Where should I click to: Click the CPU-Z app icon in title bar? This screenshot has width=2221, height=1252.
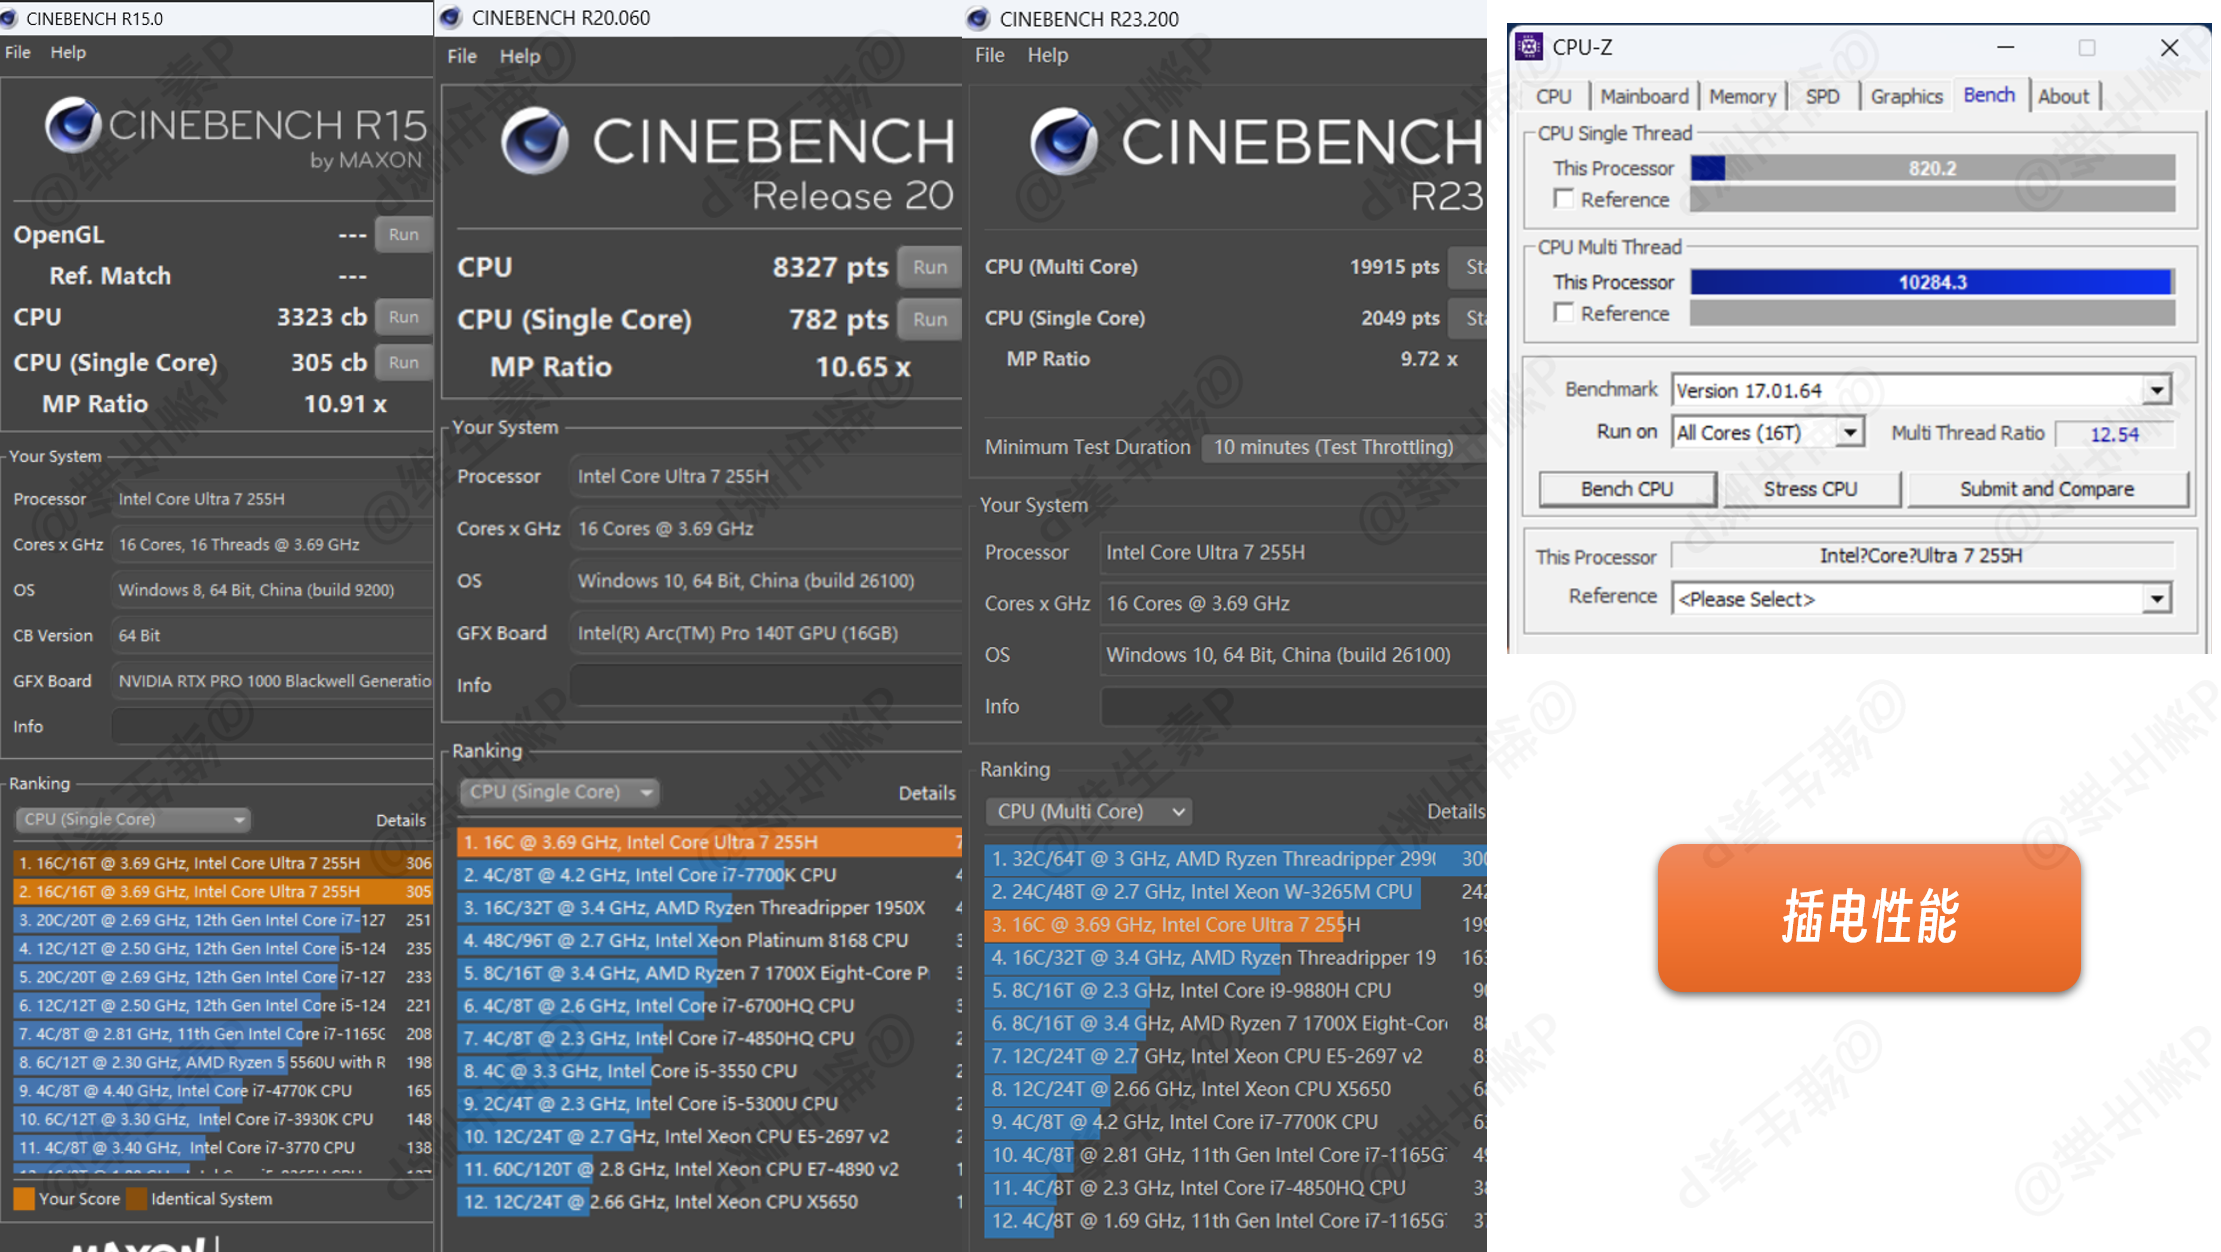click(x=1529, y=47)
